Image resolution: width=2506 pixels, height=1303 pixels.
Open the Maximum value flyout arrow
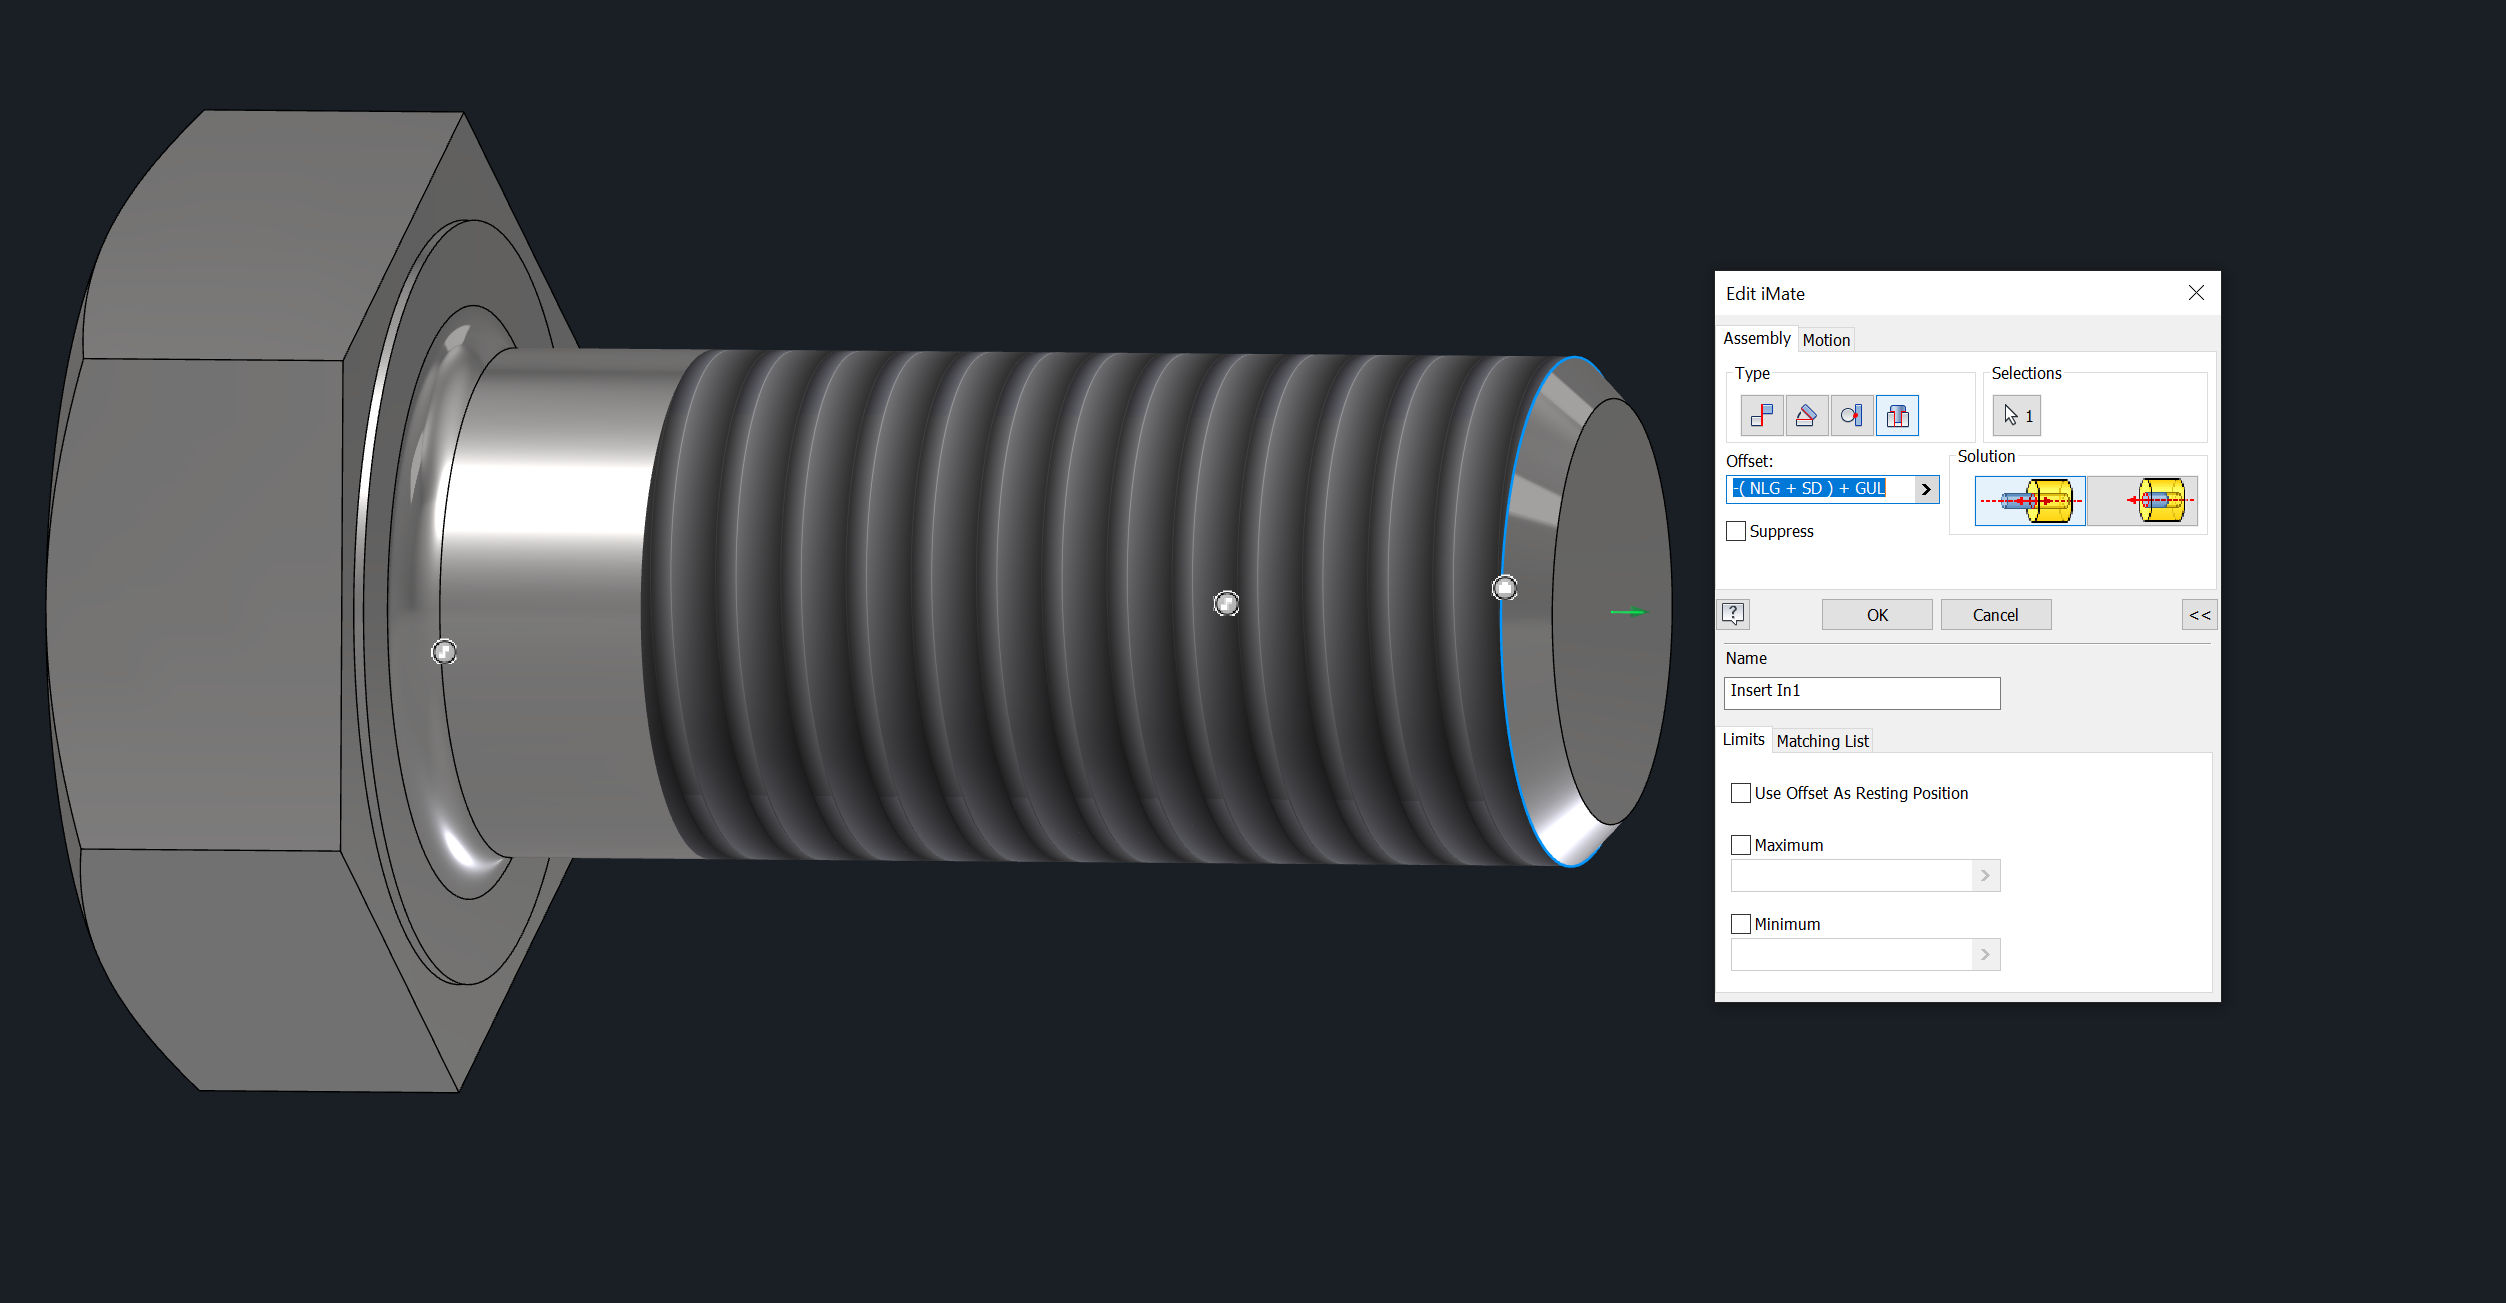pyautogui.click(x=1986, y=875)
